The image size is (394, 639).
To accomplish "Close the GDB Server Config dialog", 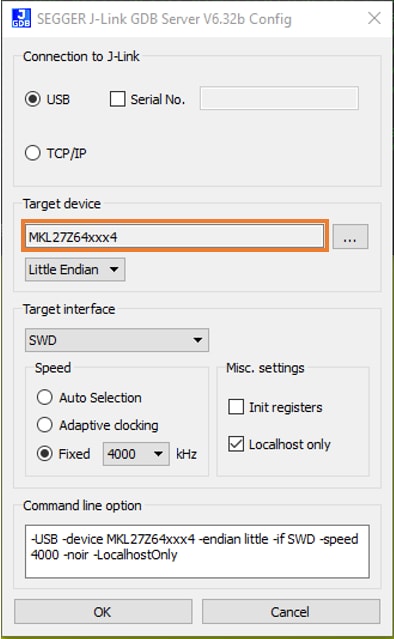I will pyautogui.click(x=374, y=18).
